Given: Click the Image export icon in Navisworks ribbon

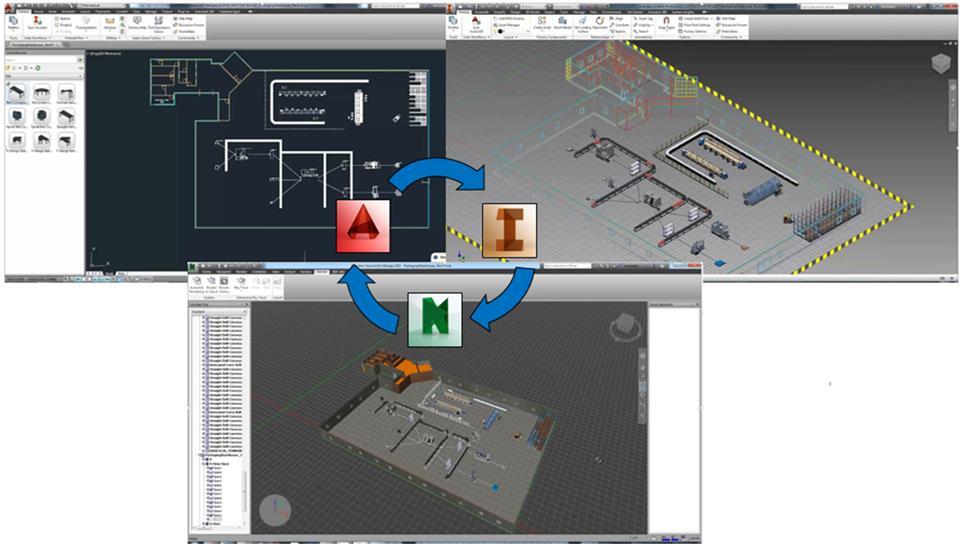Looking at the screenshot, I should (277, 283).
